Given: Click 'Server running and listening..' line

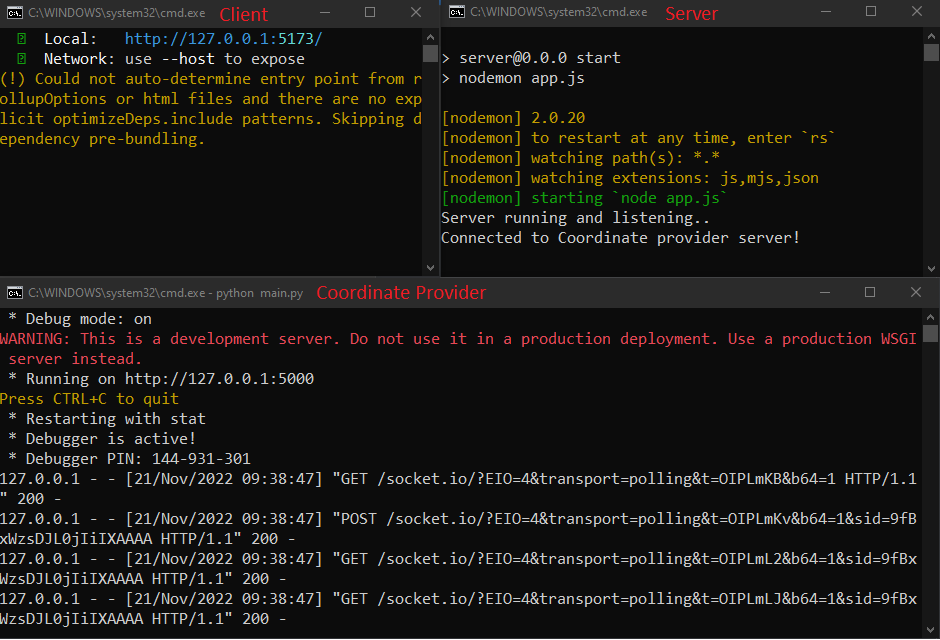Looking at the screenshot, I should pyautogui.click(x=576, y=218).
